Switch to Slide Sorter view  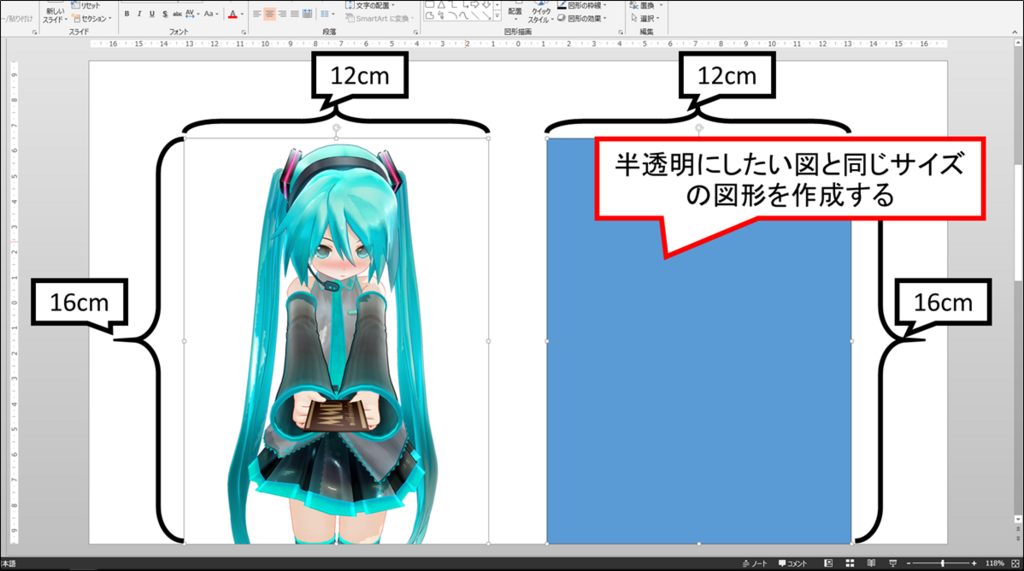coord(850,563)
